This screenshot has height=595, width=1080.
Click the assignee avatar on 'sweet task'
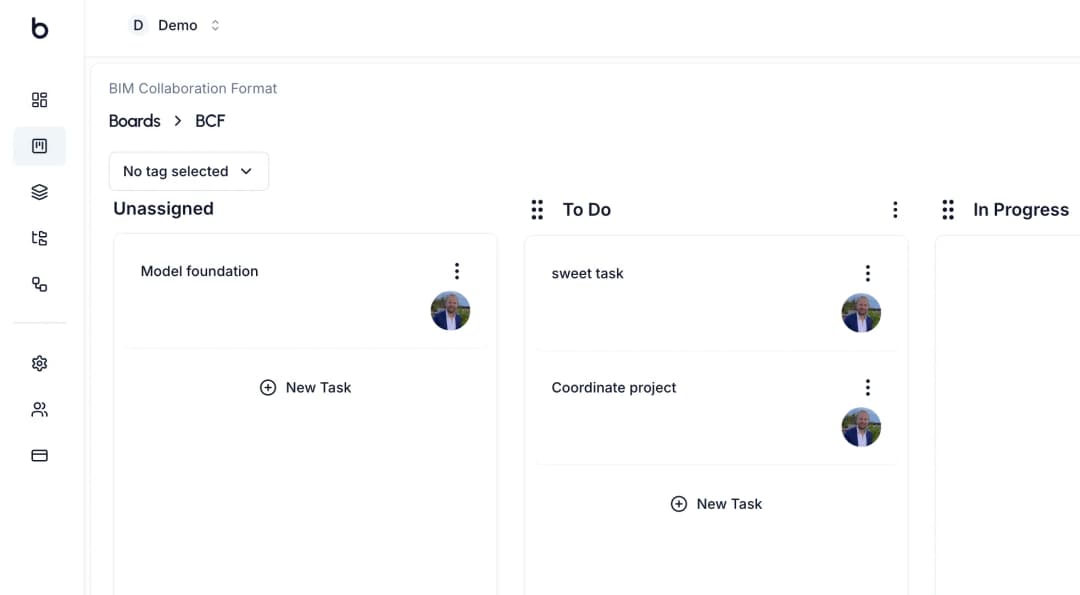pyautogui.click(x=861, y=312)
